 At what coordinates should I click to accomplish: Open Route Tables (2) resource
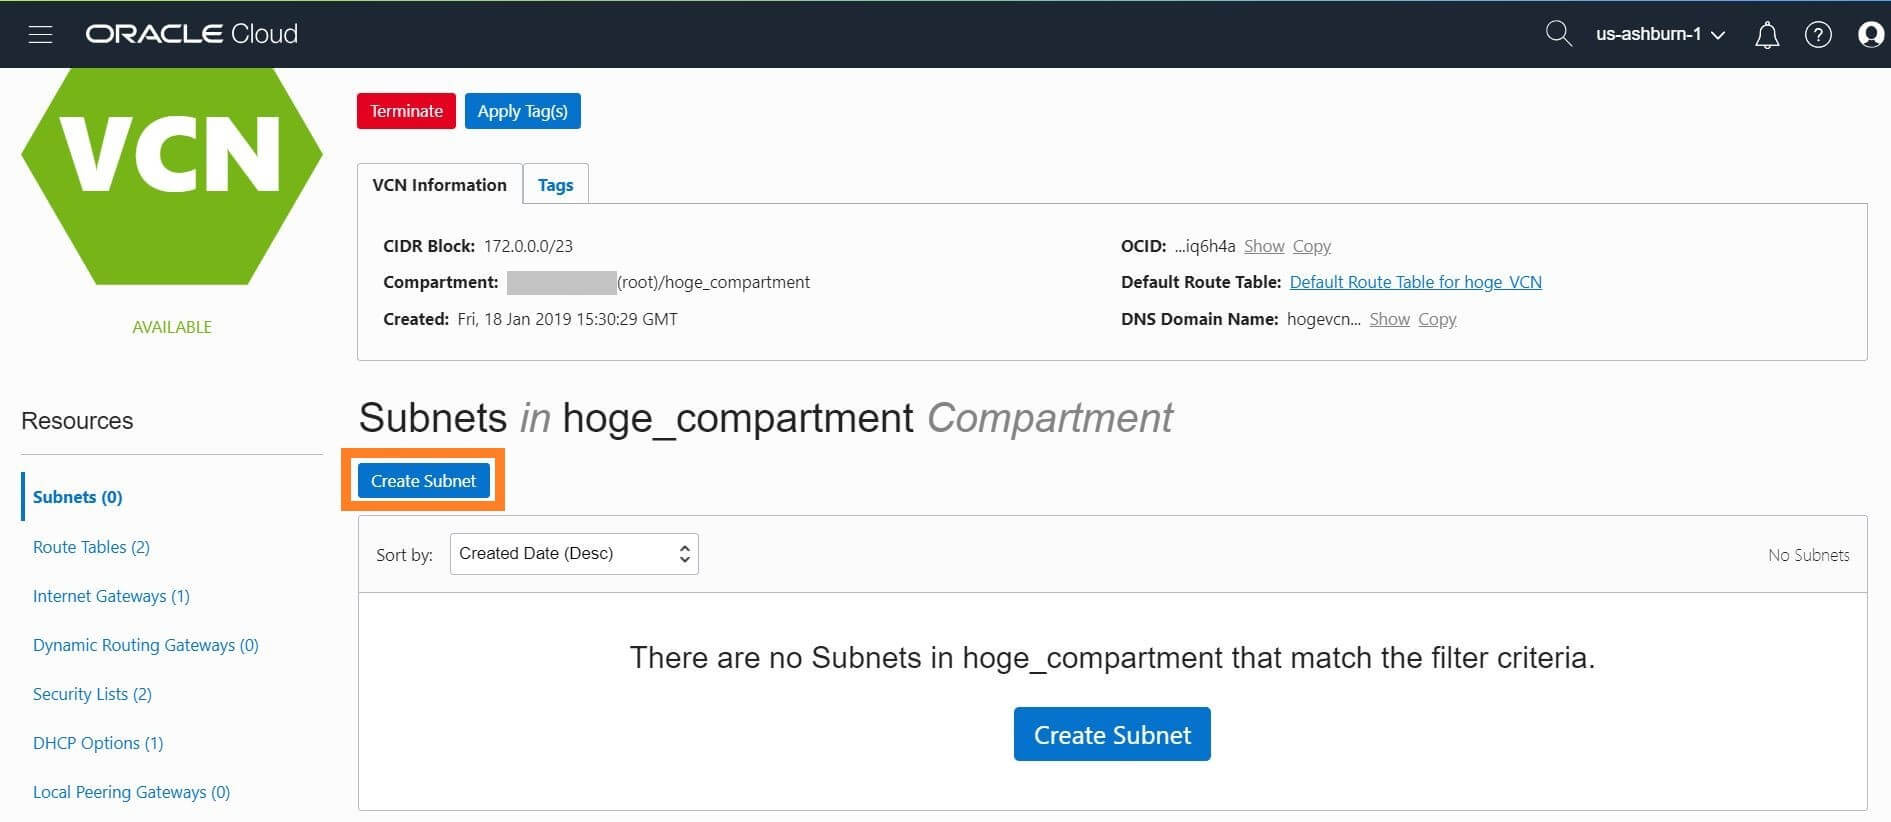point(91,547)
